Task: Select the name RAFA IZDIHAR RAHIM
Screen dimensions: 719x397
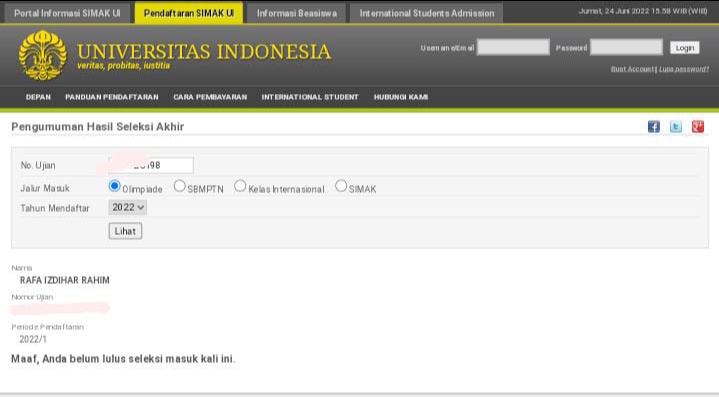Action: pos(65,280)
